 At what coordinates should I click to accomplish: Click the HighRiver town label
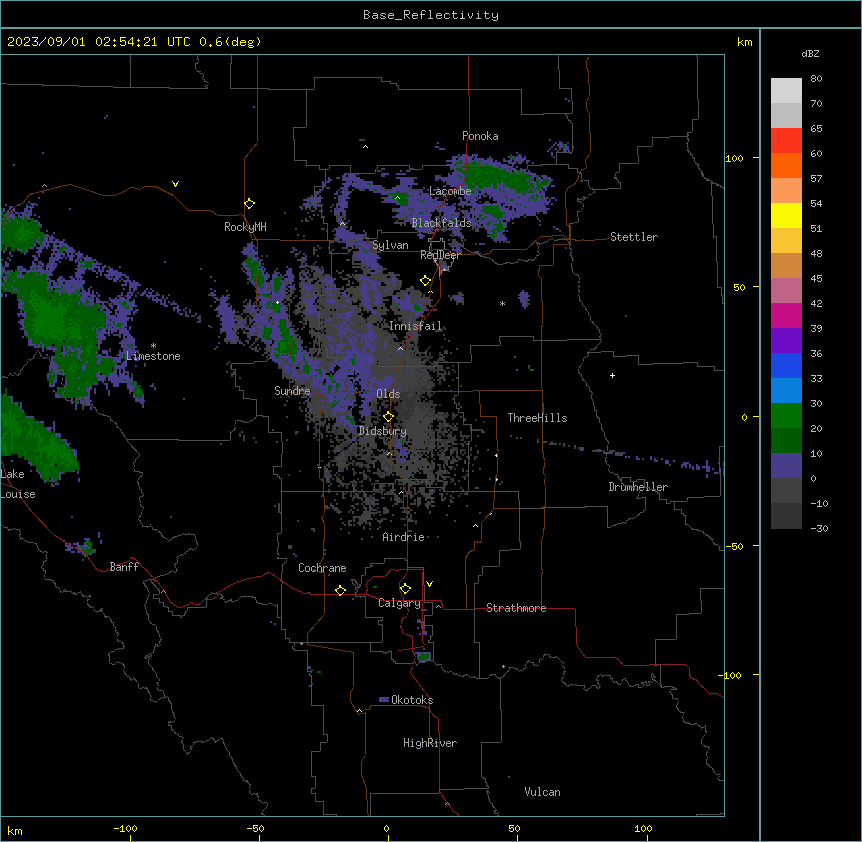(430, 743)
